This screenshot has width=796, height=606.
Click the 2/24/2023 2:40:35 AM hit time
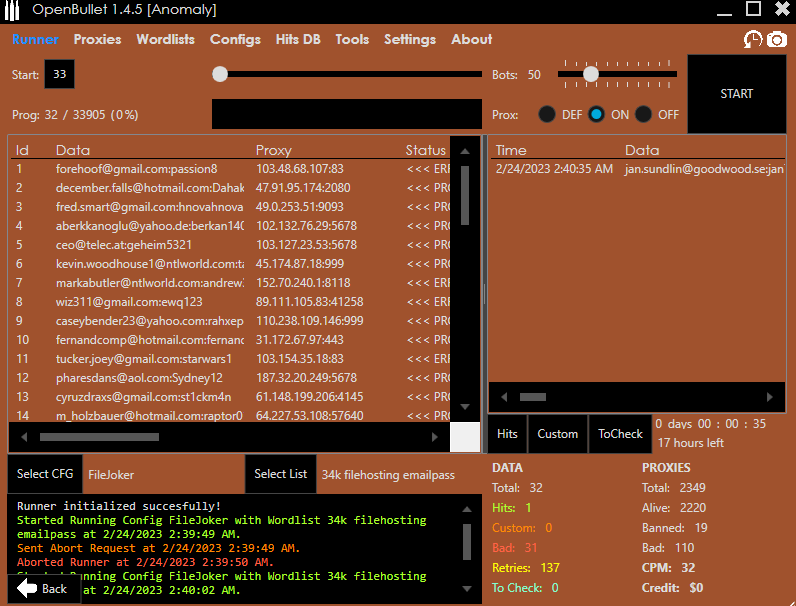554,169
